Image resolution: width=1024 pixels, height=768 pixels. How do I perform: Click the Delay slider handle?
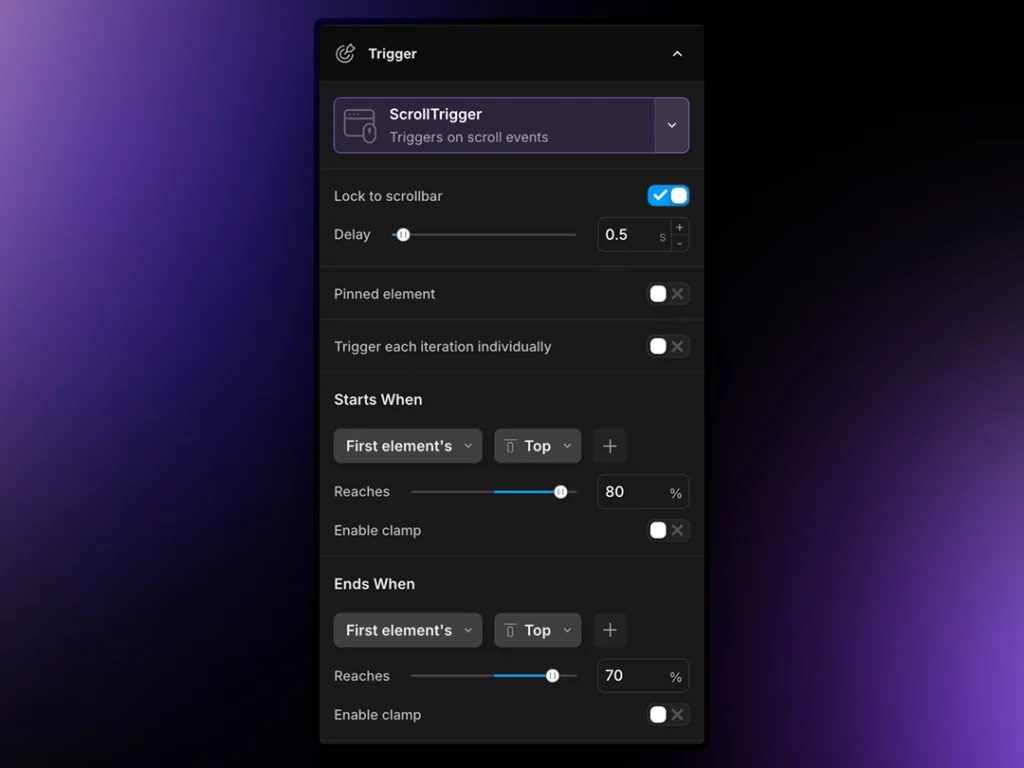click(x=403, y=235)
